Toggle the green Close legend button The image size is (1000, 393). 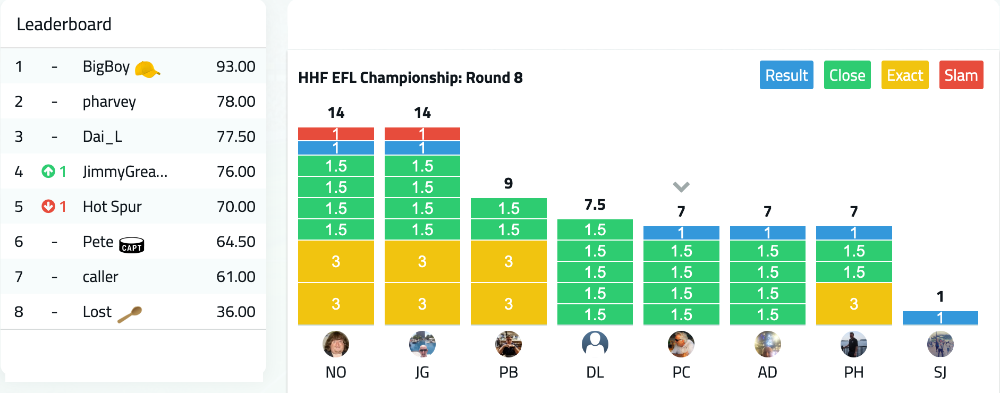click(847, 75)
